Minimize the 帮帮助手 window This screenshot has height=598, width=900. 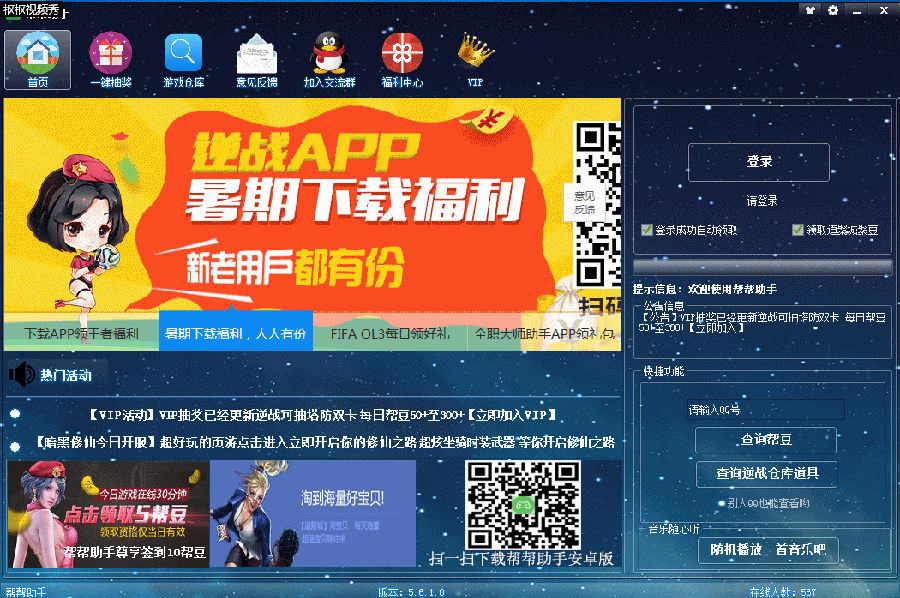857,10
